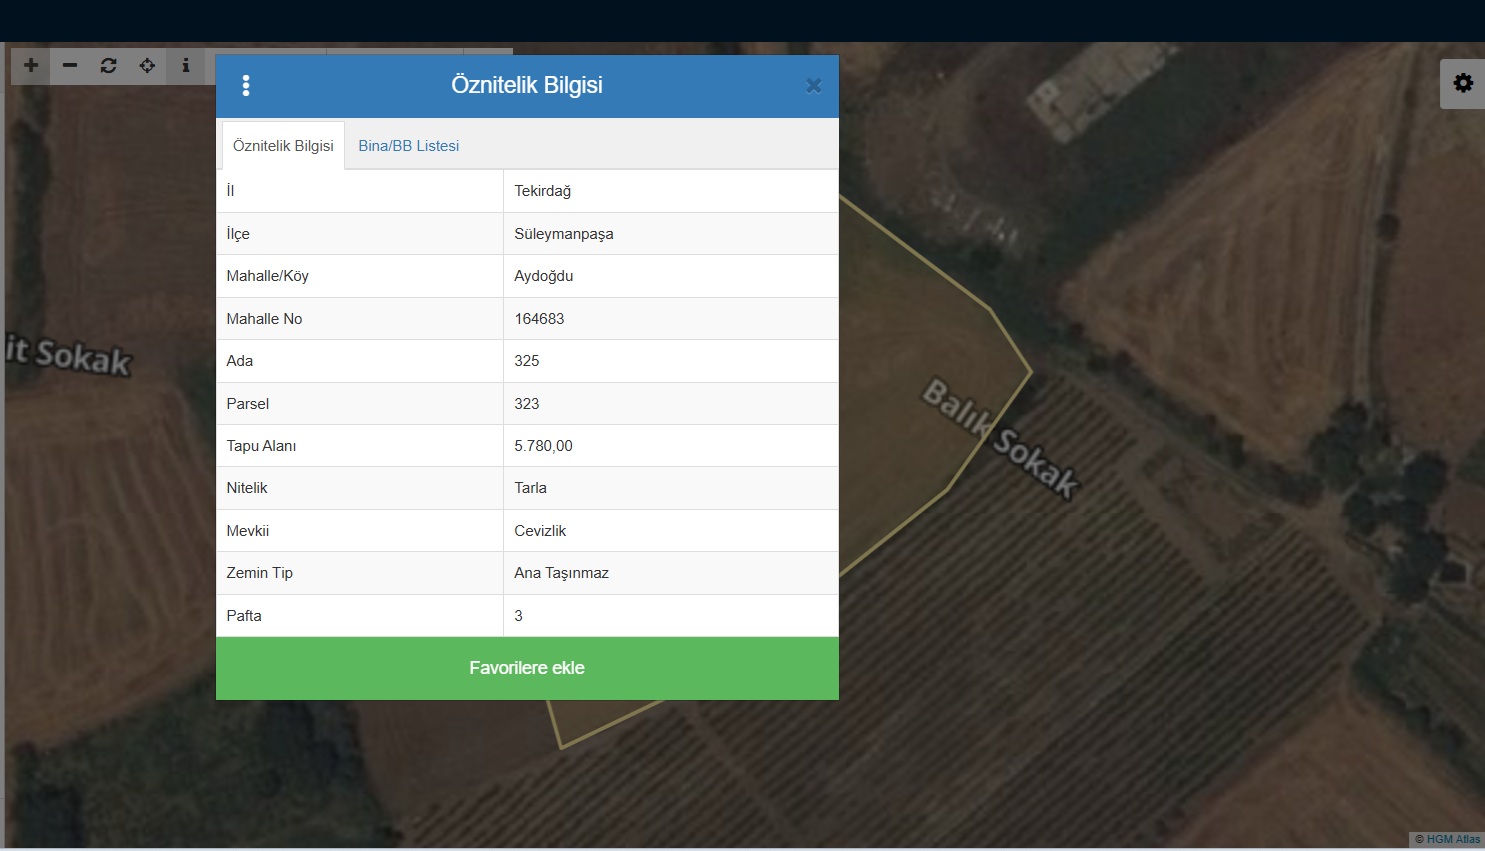Screen dimensions: 1485x851
Task: Click the Favorilere ekle button
Action: [527, 668]
